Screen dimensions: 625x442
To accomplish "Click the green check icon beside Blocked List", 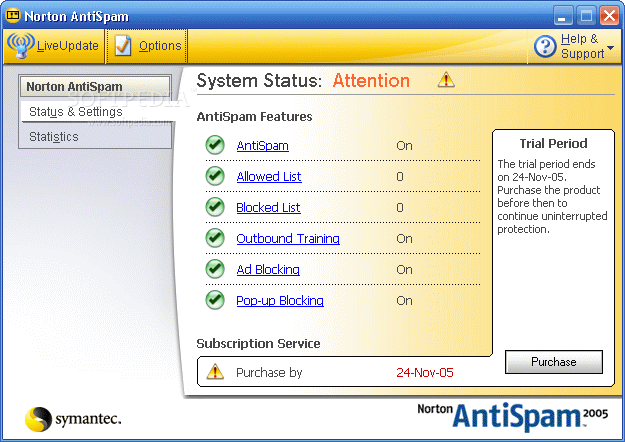I will coord(215,207).
